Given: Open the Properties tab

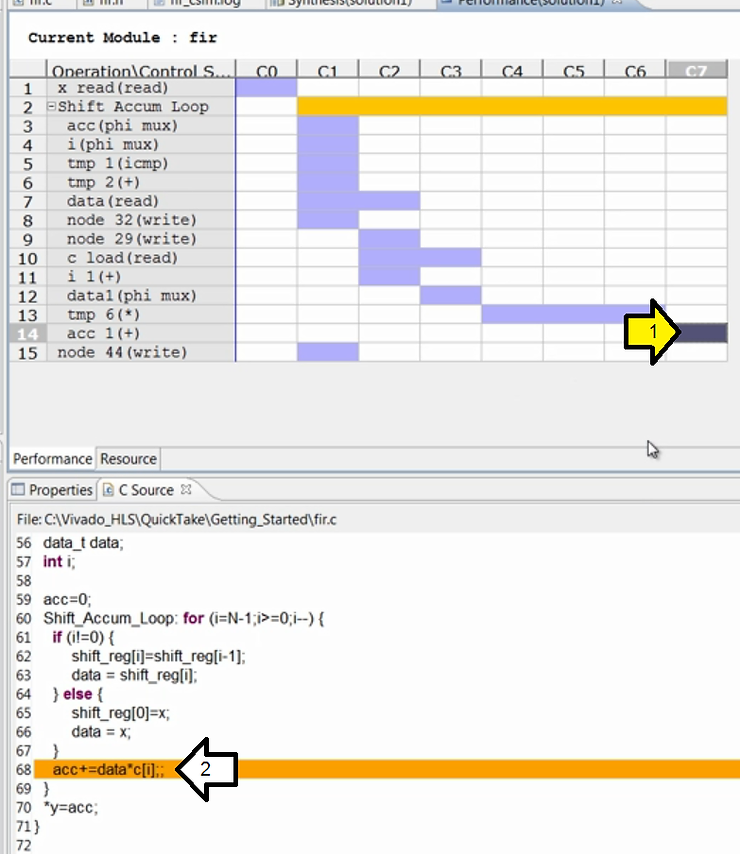Looking at the screenshot, I should 52,490.
